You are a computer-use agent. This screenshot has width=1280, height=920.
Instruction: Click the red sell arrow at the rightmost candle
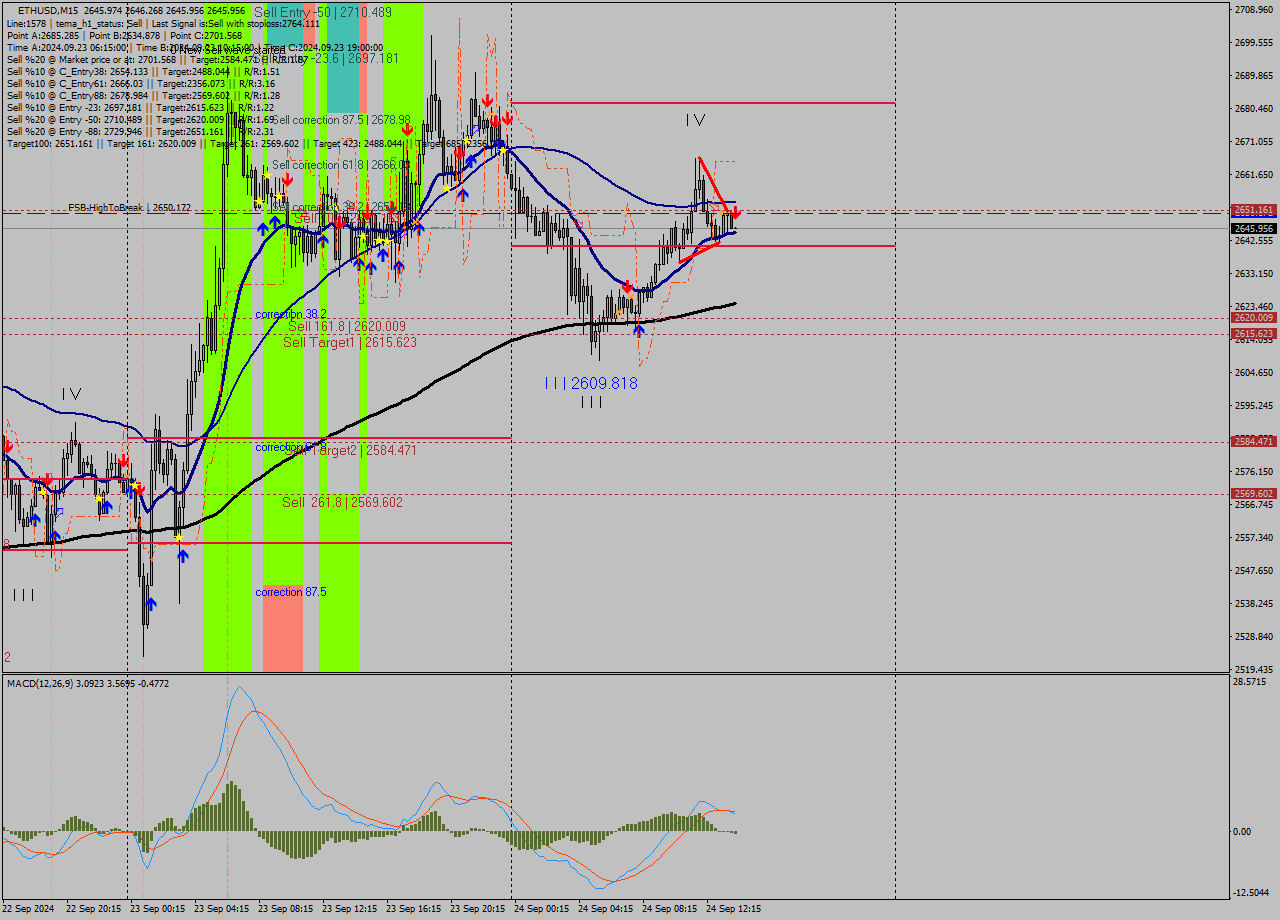pos(736,213)
